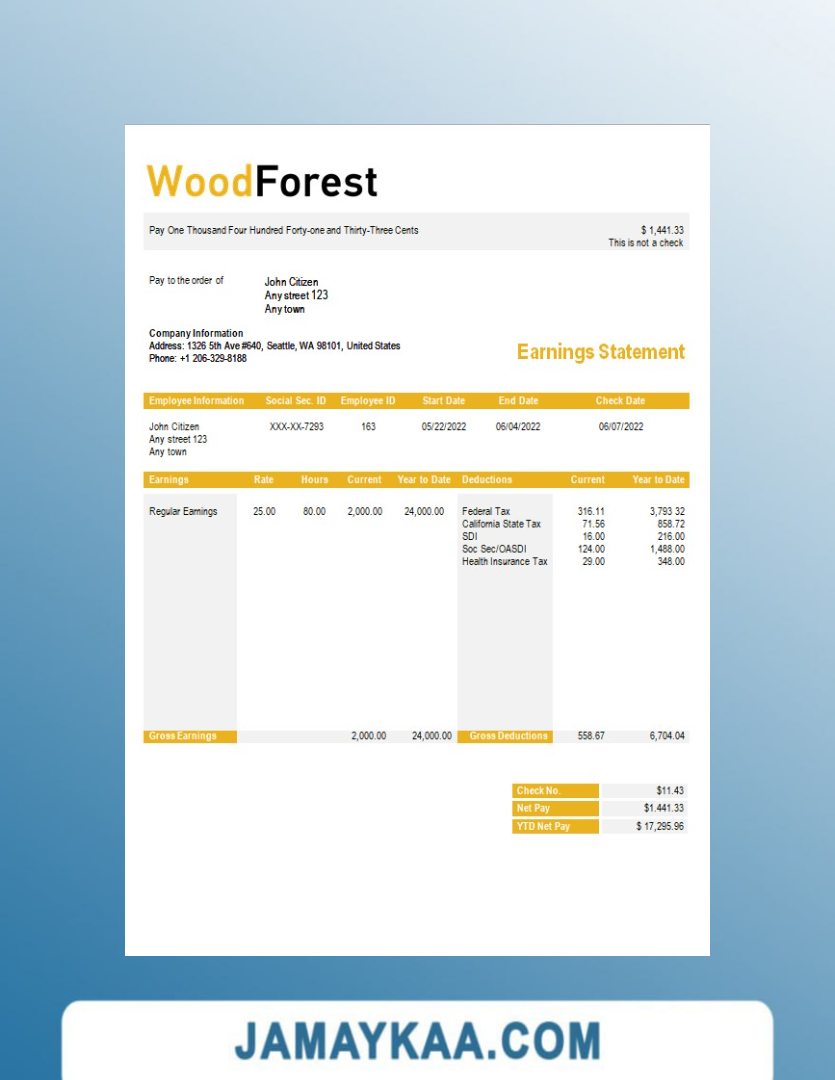Click the company phone number
The image size is (835, 1080).
tap(198, 358)
